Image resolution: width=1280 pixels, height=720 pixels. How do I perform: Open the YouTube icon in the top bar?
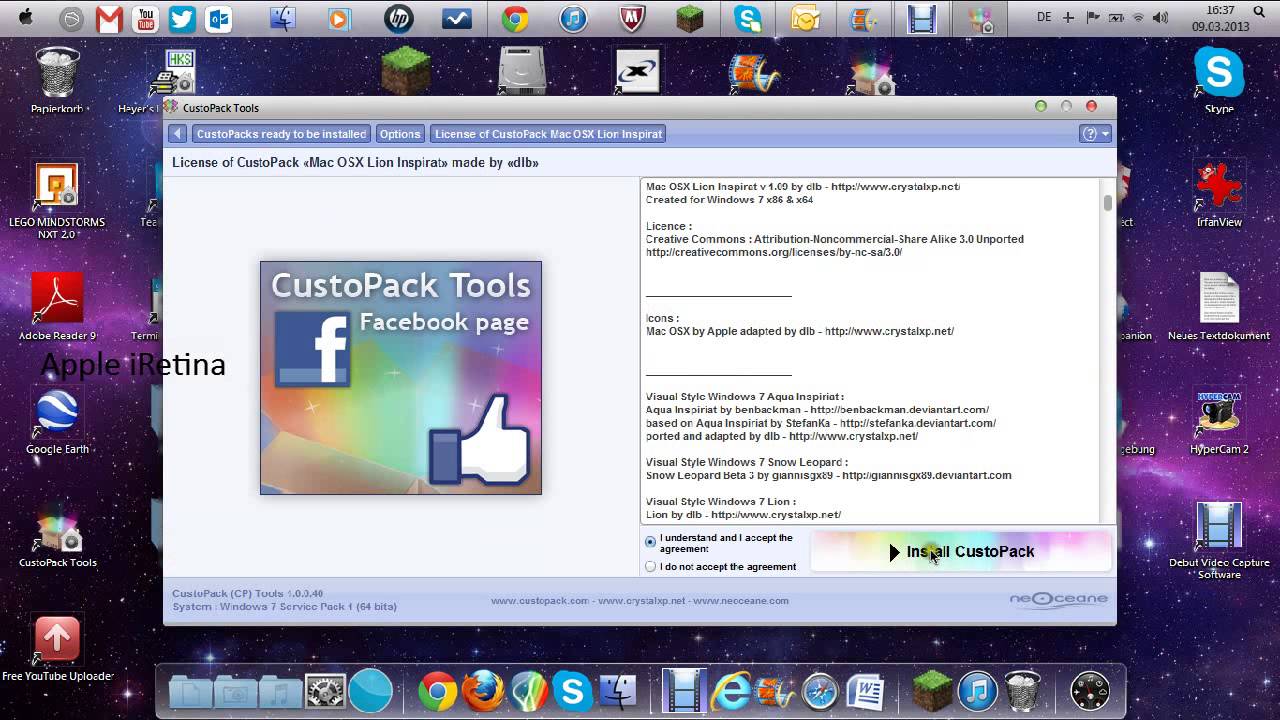tap(145, 18)
